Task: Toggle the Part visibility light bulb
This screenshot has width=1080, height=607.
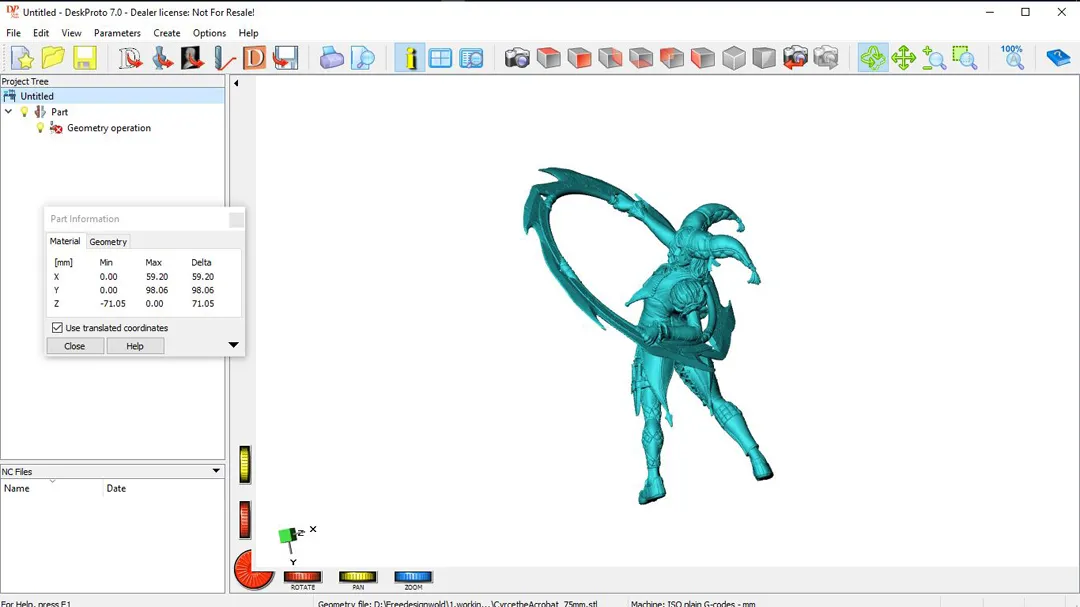Action: tap(24, 112)
